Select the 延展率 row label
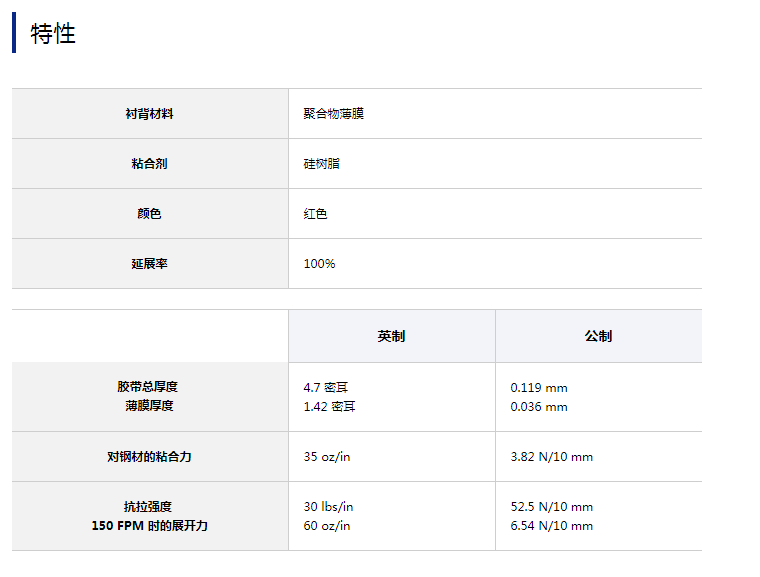 tap(149, 264)
